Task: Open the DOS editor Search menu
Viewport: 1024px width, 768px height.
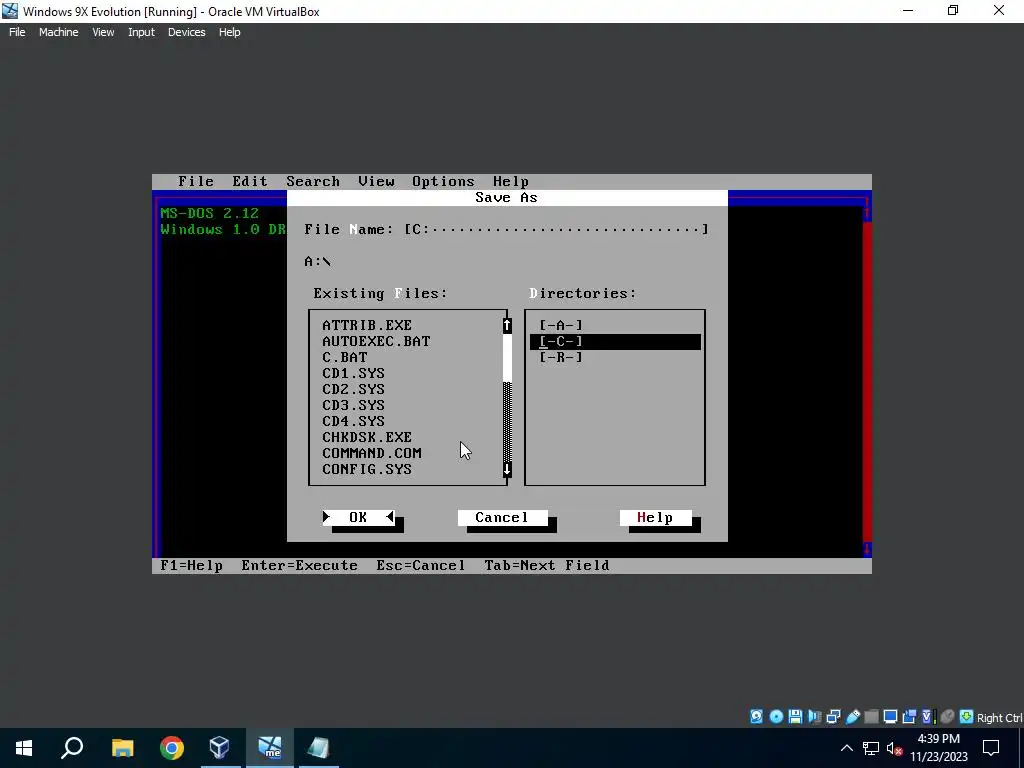Action: [x=313, y=182]
